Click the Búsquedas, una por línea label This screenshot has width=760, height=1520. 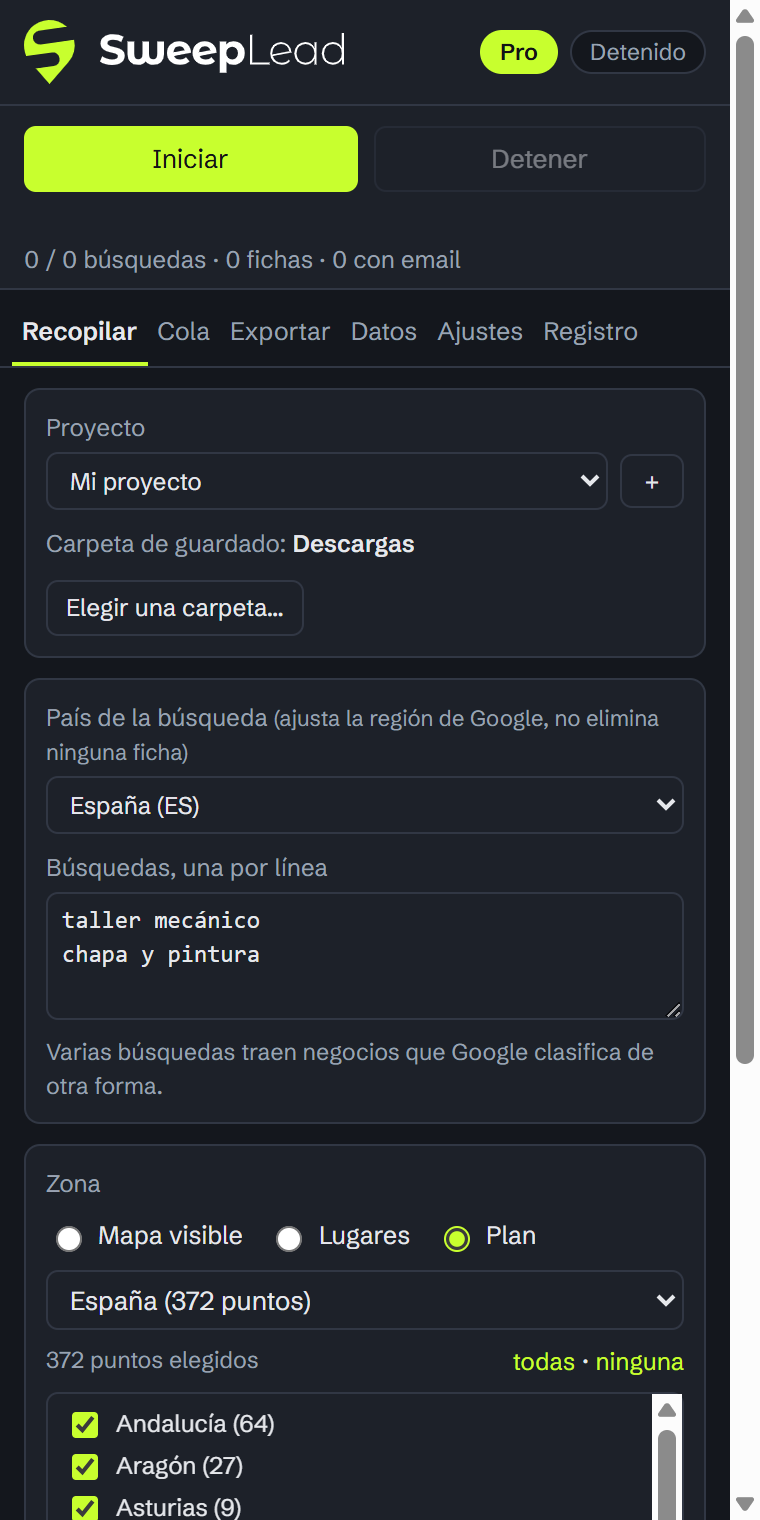(187, 868)
